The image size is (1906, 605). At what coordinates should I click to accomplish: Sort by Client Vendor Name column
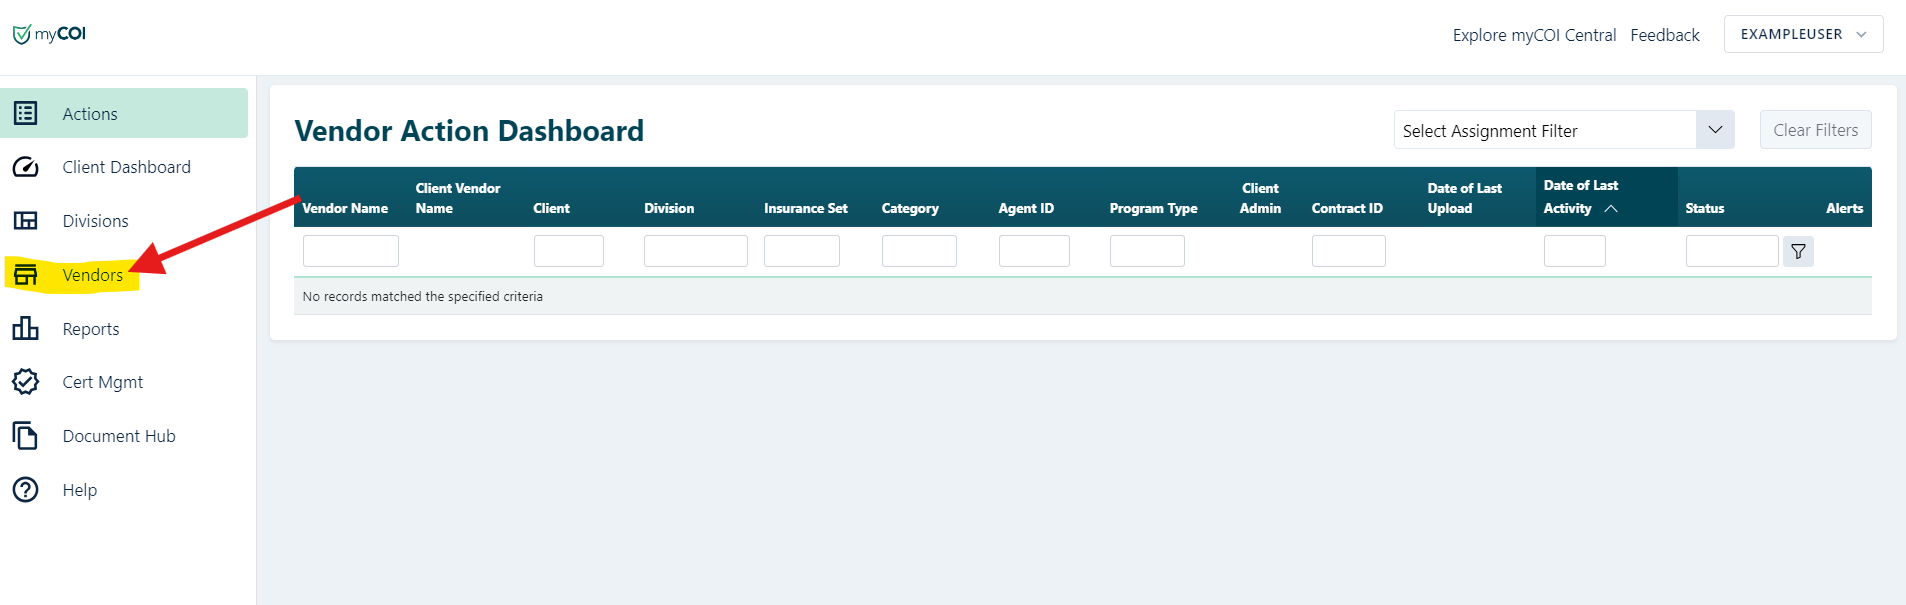coord(458,198)
